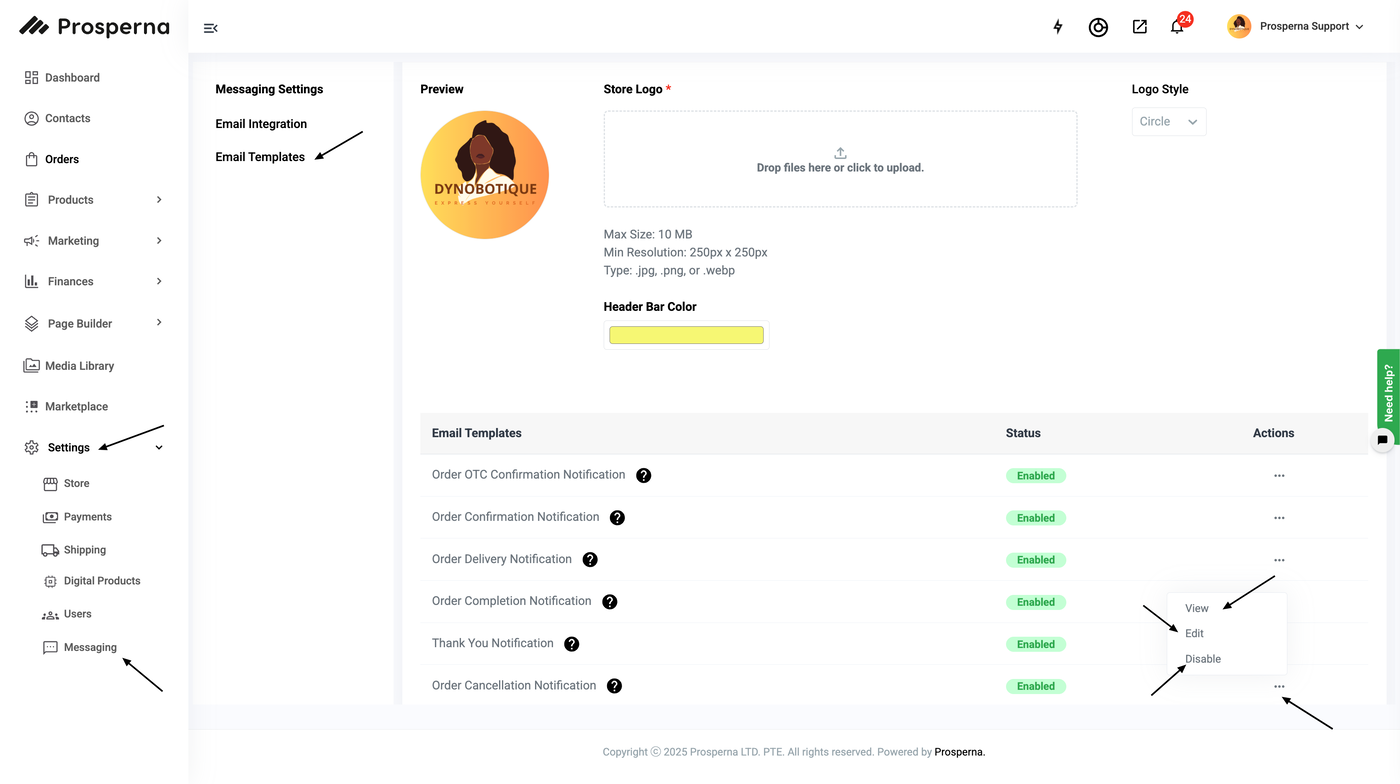Collapse the sidebar with the menu icon
This screenshot has width=1400, height=784.
point(210,28)
